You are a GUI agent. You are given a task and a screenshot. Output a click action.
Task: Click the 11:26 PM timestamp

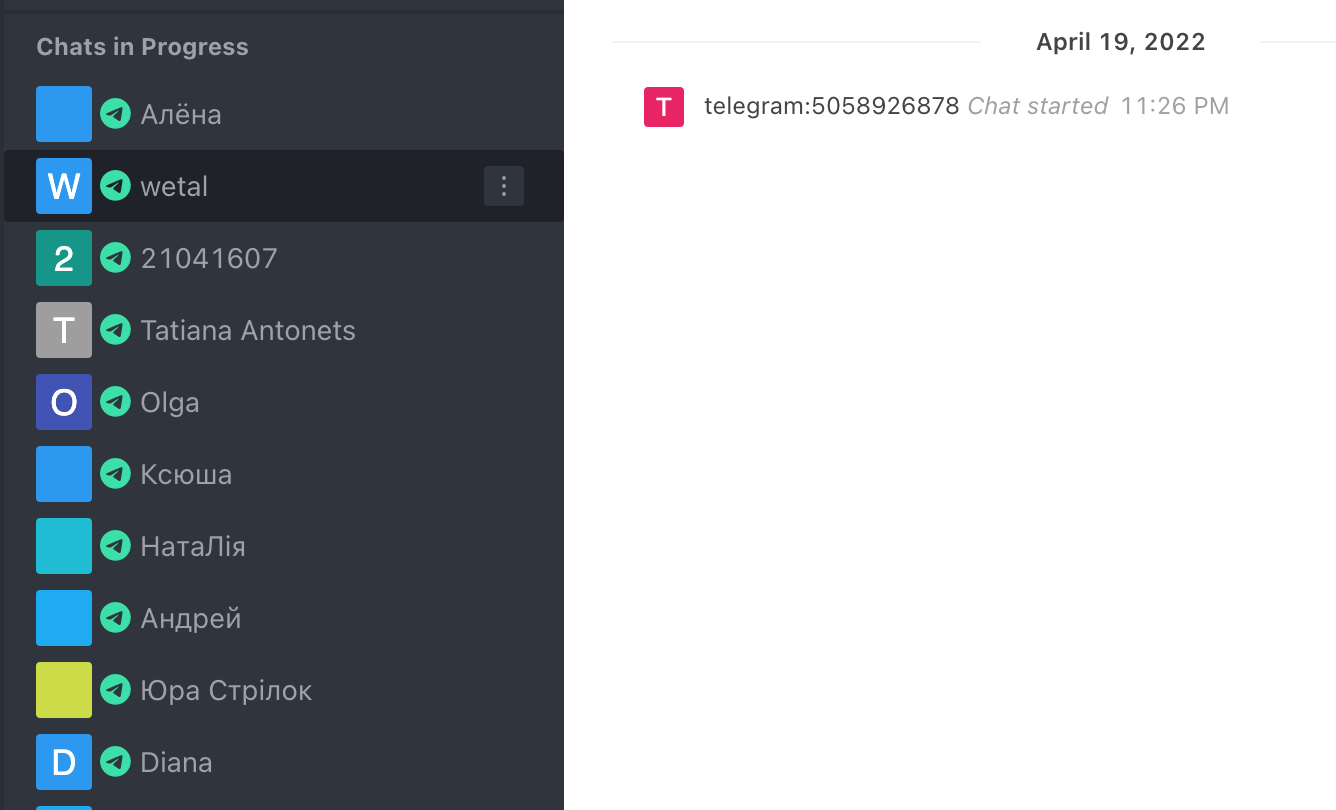click(1175, 106)
